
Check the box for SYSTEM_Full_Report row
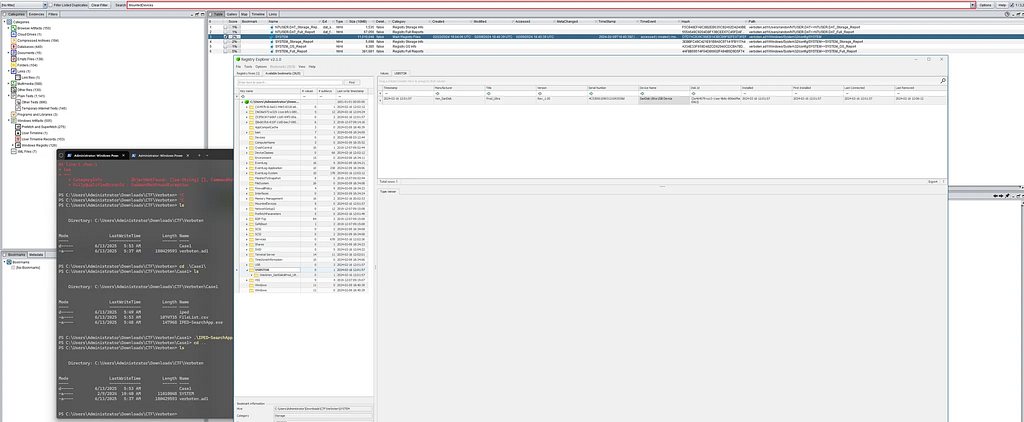[225, 51]
